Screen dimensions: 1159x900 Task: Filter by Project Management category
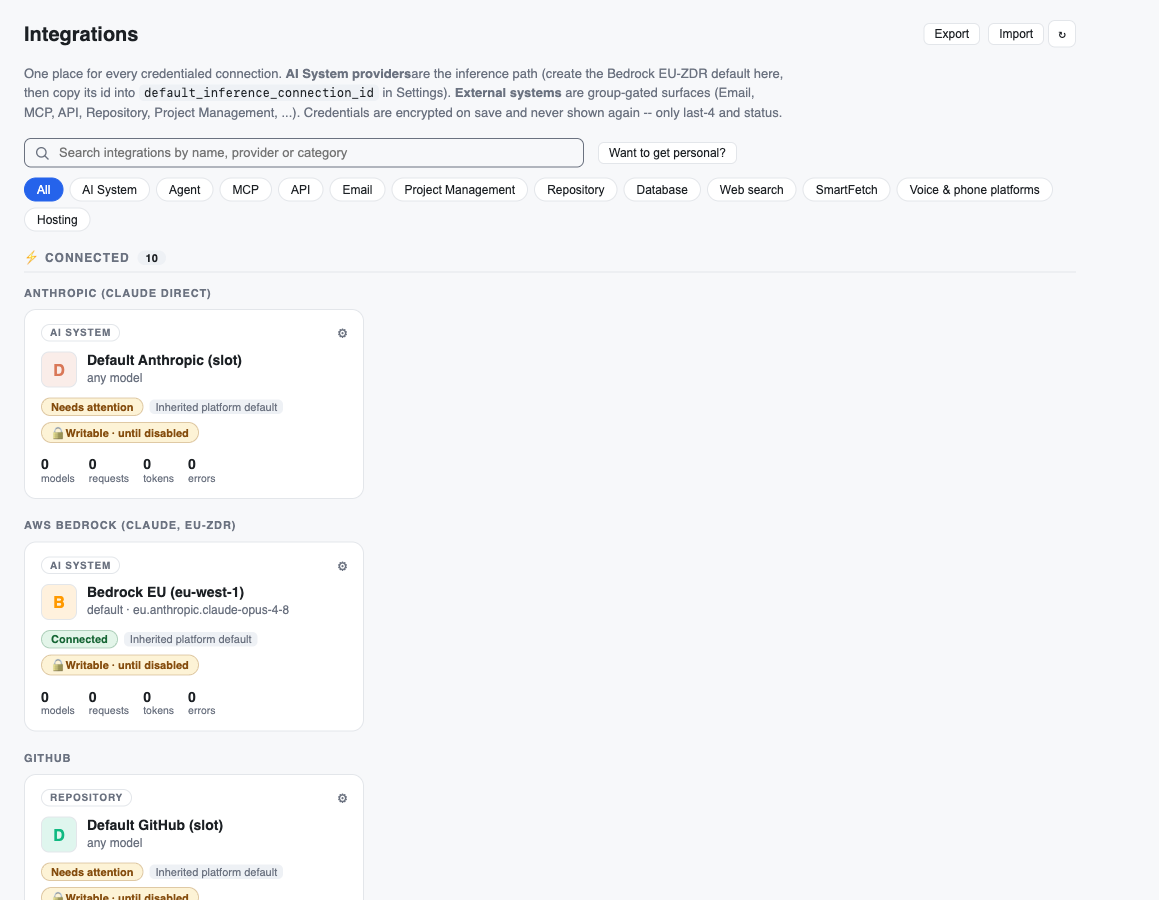tap(460, 190)
